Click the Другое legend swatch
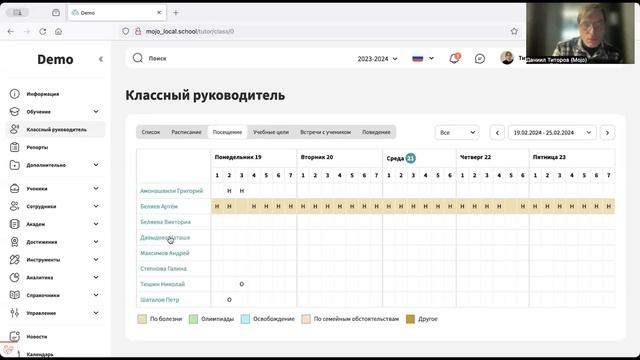640x360 pixels. point(410,319)
